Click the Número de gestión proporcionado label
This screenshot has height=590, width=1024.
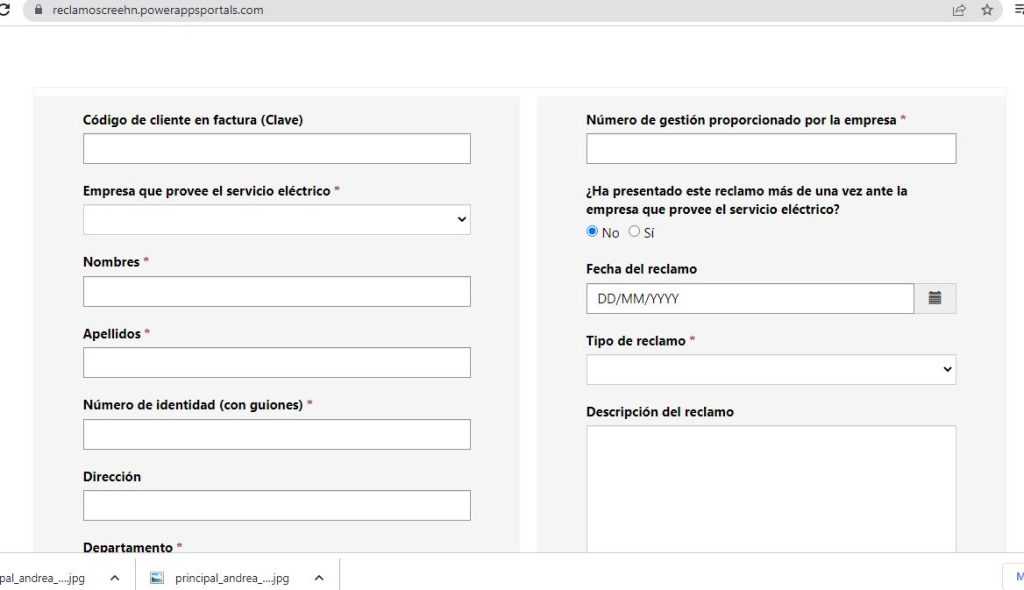click(x=741, y=120)
